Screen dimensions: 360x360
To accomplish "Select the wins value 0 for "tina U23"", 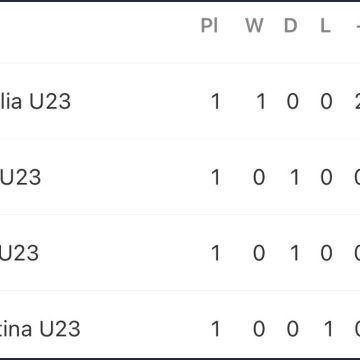I will (259, 329).
